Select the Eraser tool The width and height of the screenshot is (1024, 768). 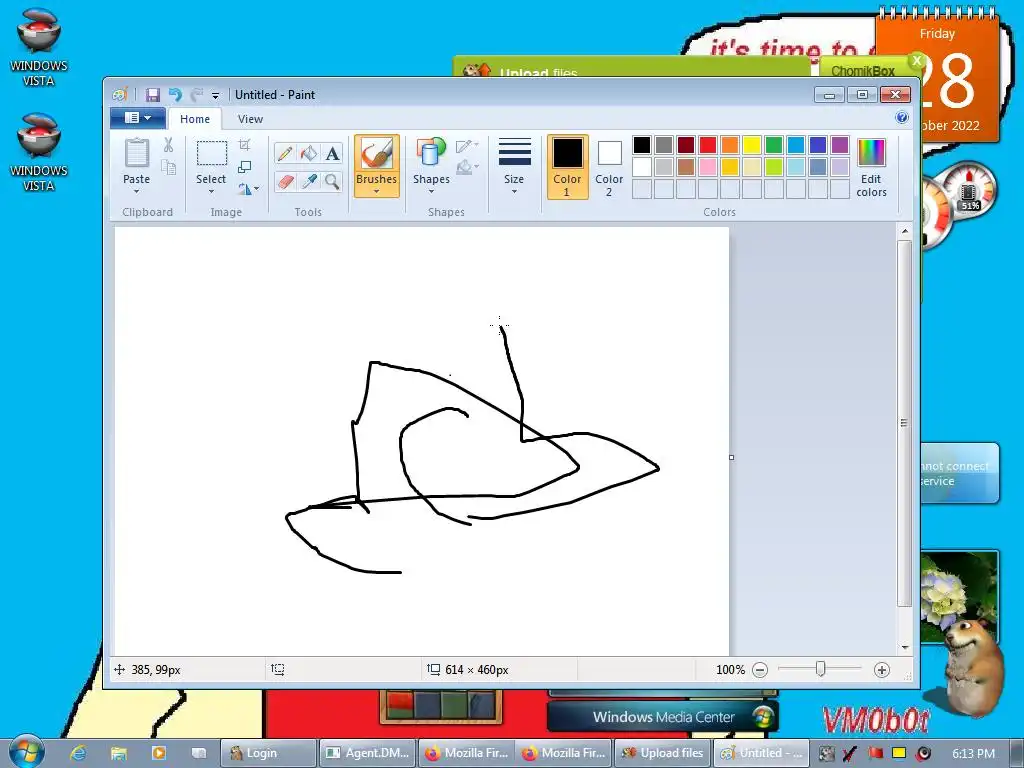tap(285, 181)
